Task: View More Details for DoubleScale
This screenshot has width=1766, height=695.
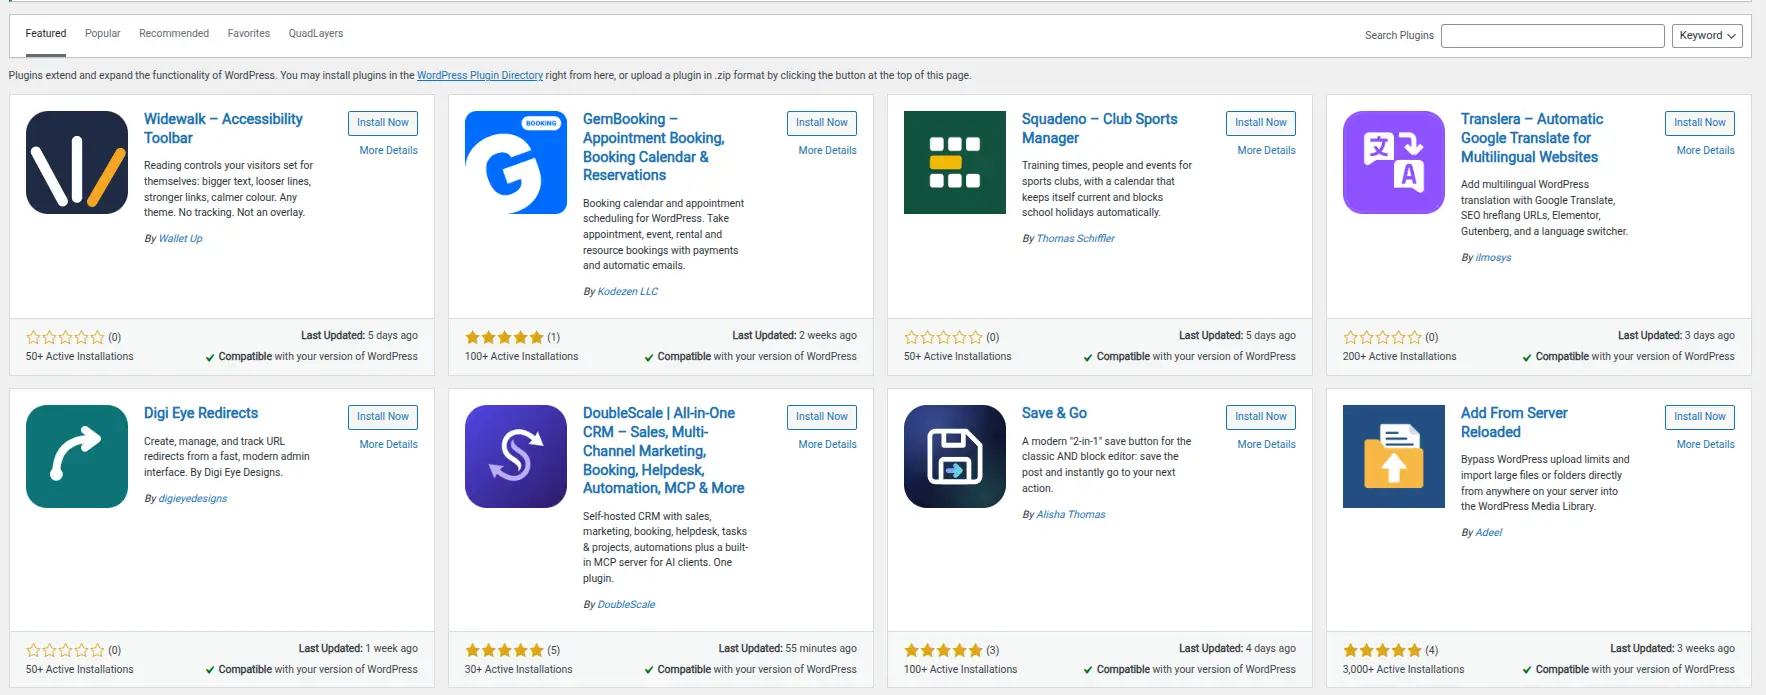Action: click(x=828, y=444)
